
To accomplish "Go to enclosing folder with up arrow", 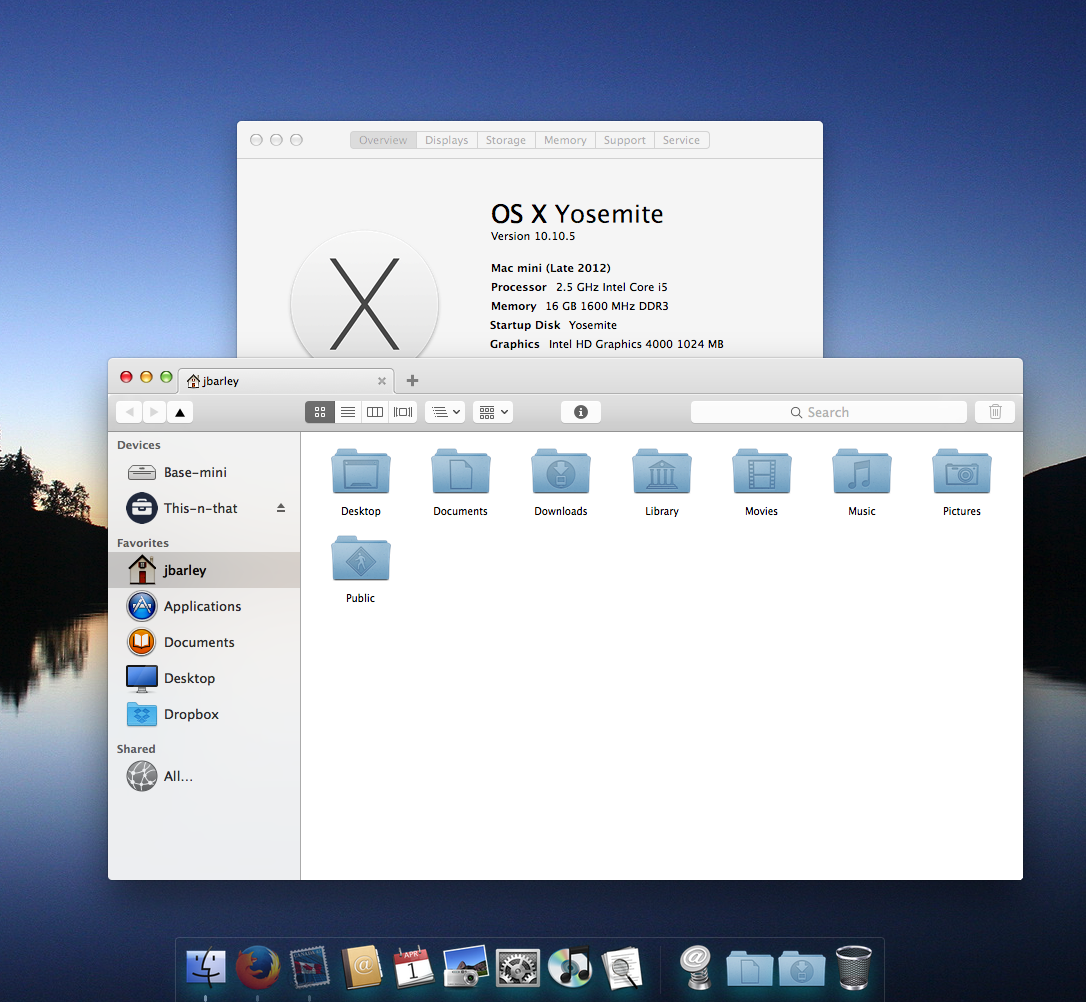I will (180, 412).
